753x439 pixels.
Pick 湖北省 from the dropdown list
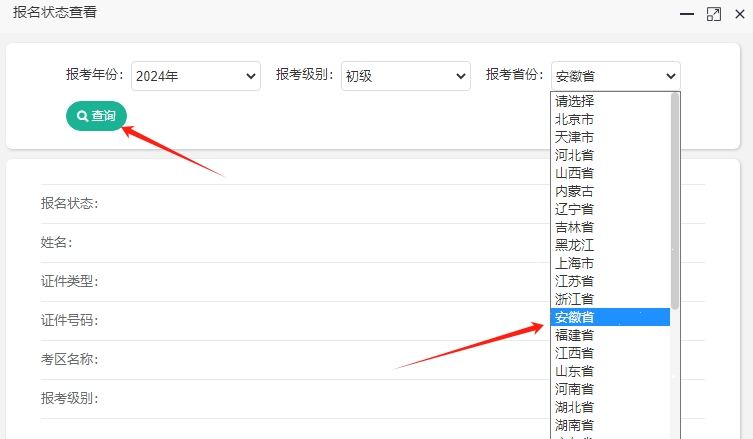pos(575,407)
